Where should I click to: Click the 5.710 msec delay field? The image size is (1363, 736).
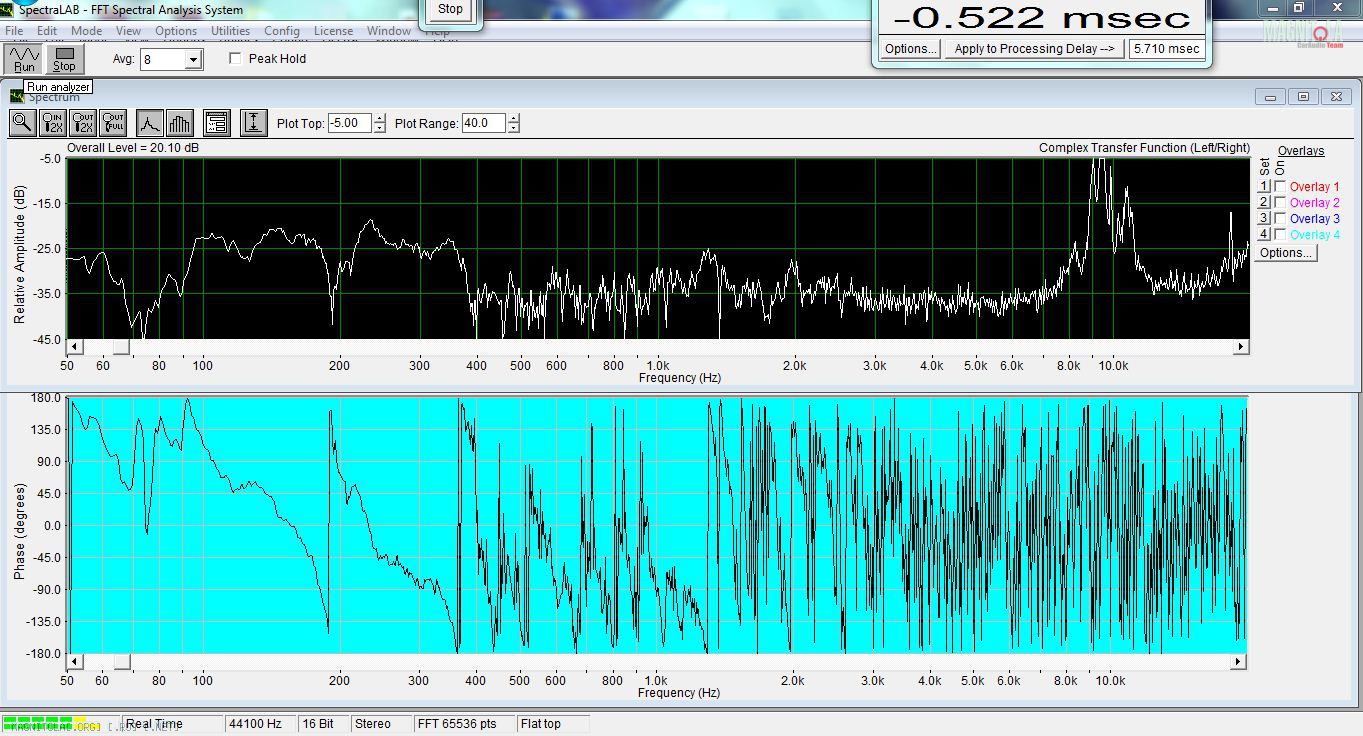pos(1166,49)
